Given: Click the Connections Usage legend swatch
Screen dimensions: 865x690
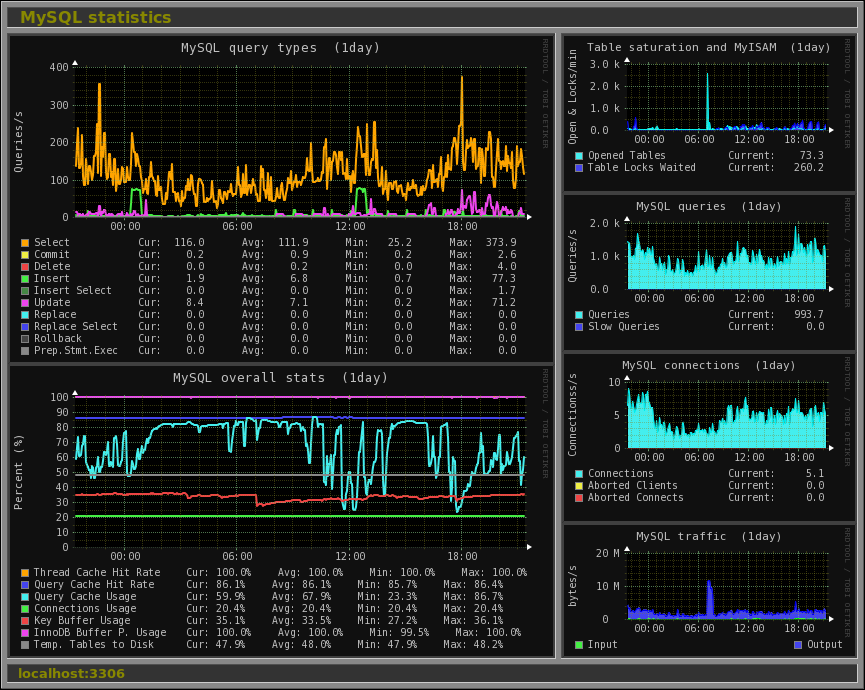Looking at the screenshot, I should pyautogui.click(x=25, y=609).
